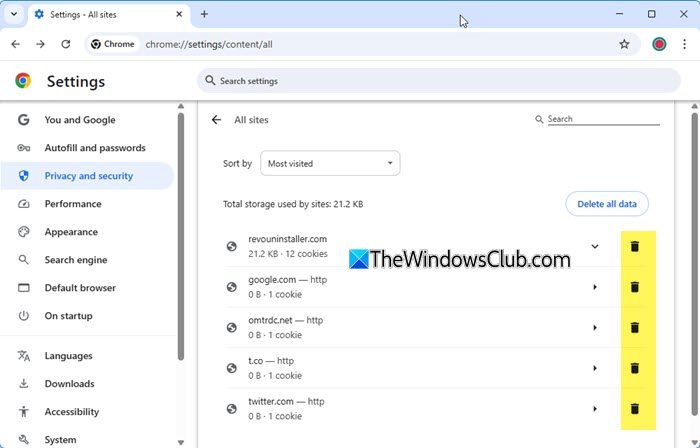Click the browser back arrow
The height and width of the screenshot is (448, 700).
(16, 44)
